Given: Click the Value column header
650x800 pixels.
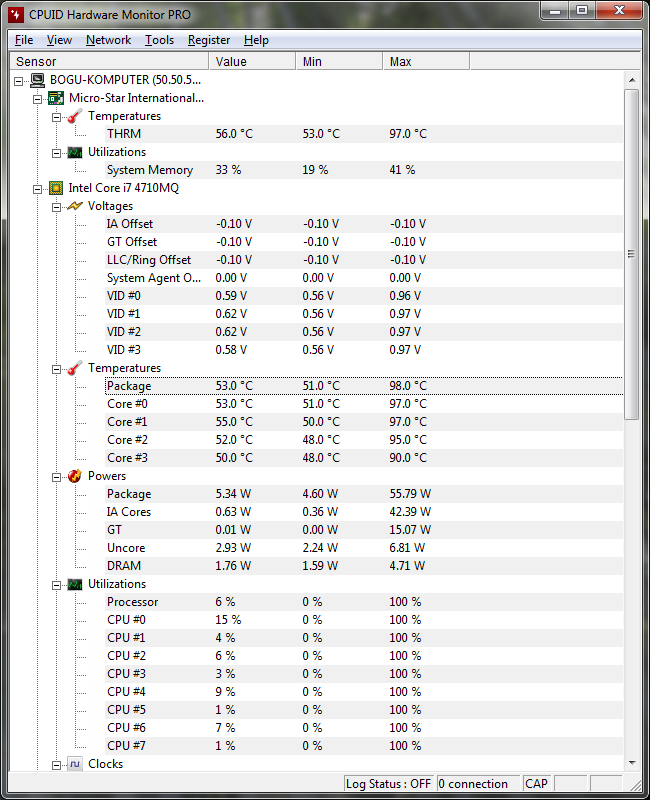Looking at the screenshot, I should (252, 61).
